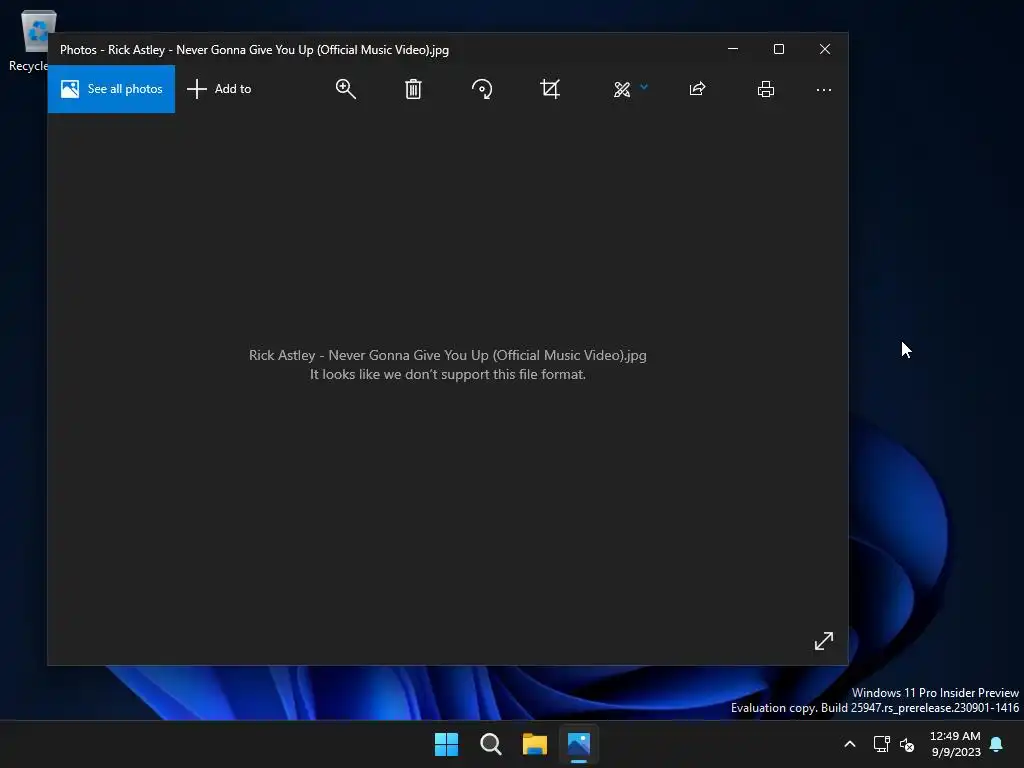Open network status tray icon
Viewport: 1024px width, 768px height.
[881, 744]
